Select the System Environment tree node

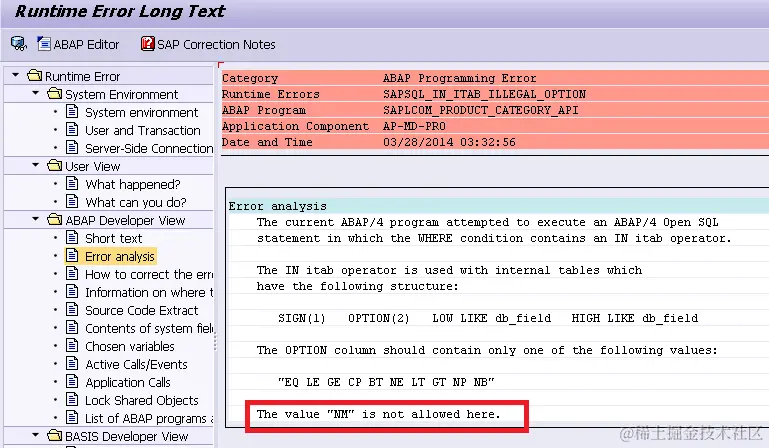tap(122, 94)
